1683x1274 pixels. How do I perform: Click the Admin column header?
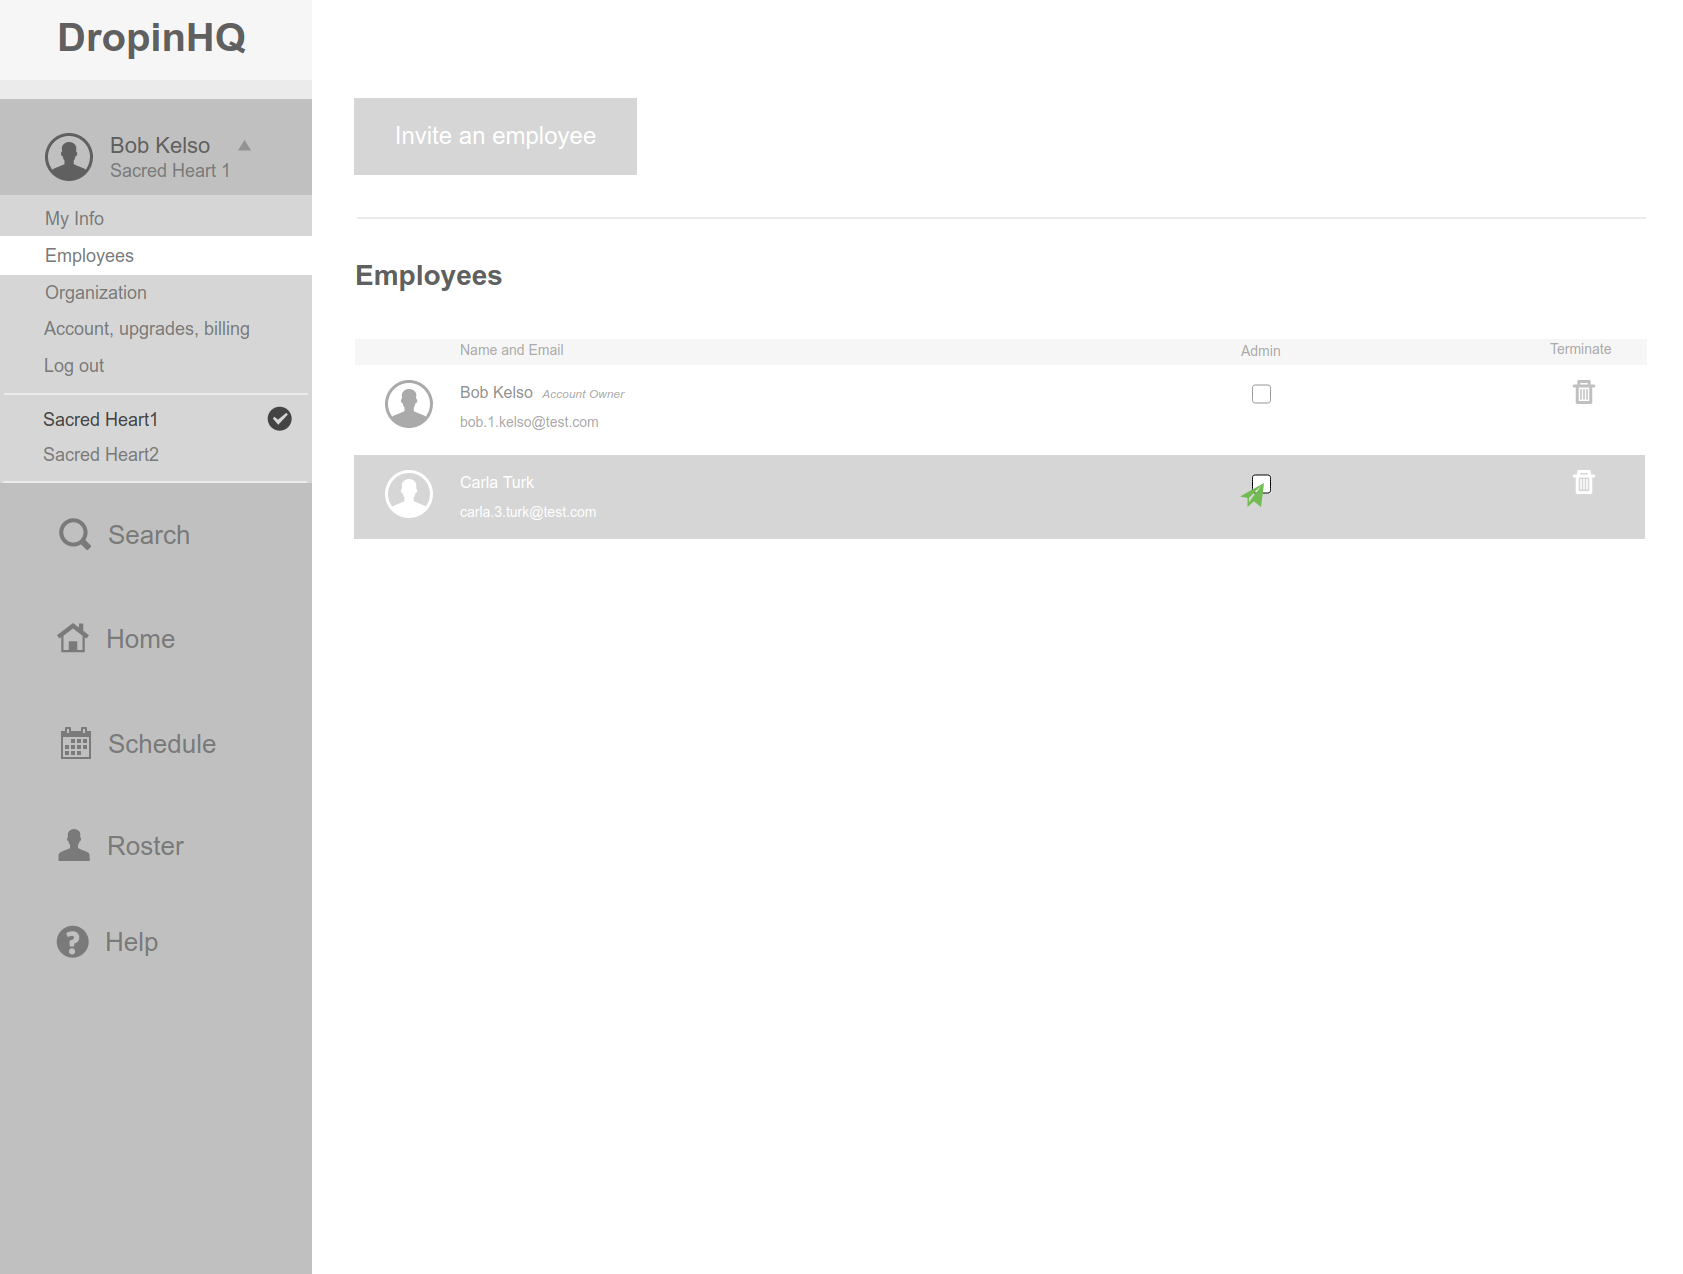click(x=1260, y=351)
